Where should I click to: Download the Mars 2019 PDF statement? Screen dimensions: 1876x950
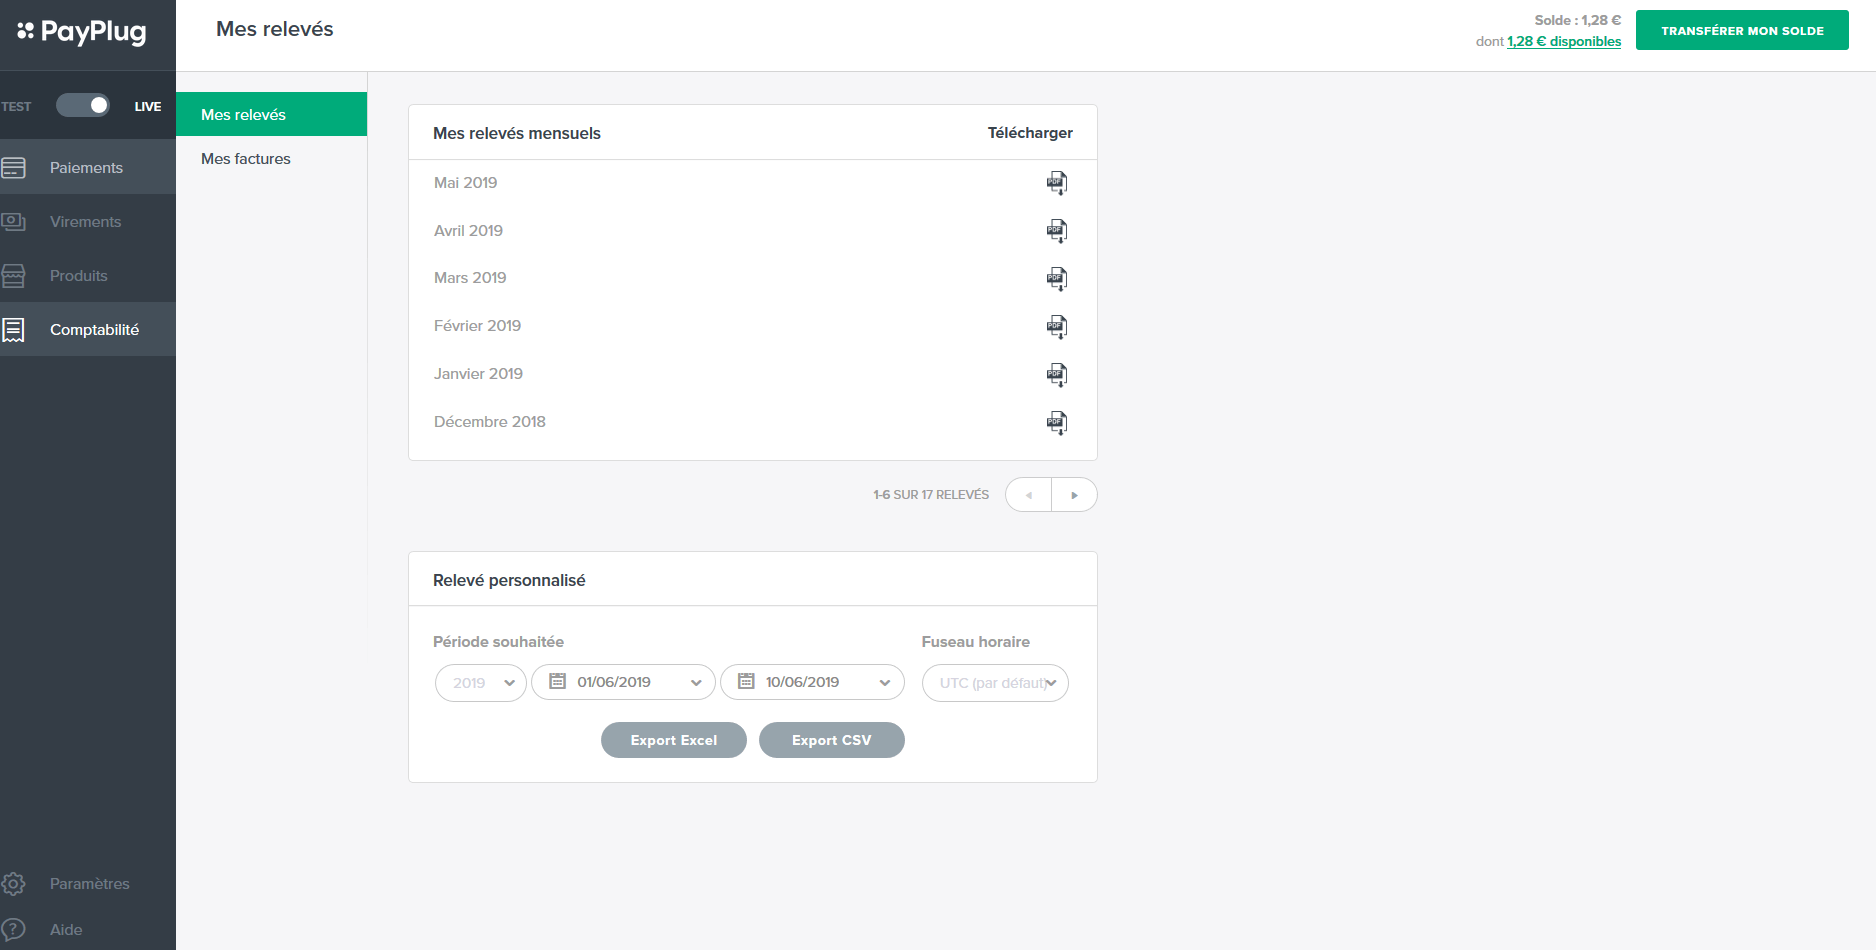(1056, 278)
